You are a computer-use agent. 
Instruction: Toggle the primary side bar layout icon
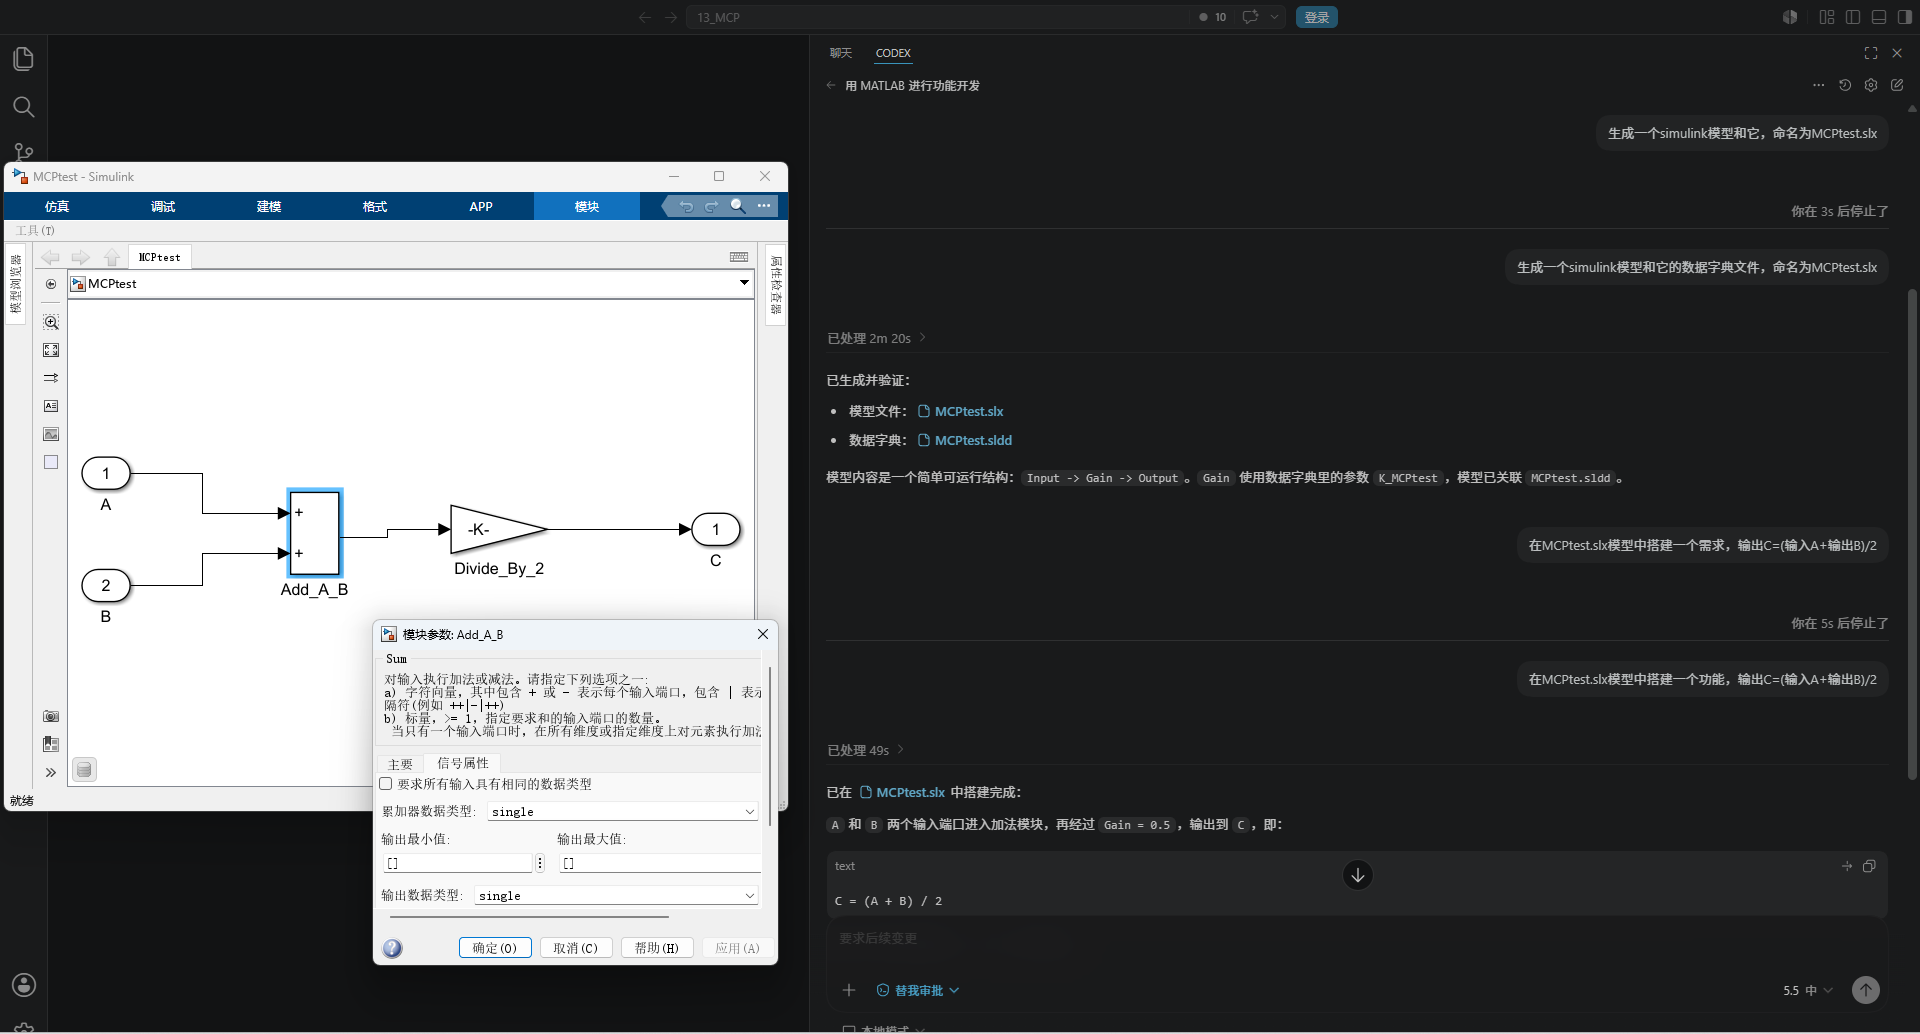(x=1853, y=17)
